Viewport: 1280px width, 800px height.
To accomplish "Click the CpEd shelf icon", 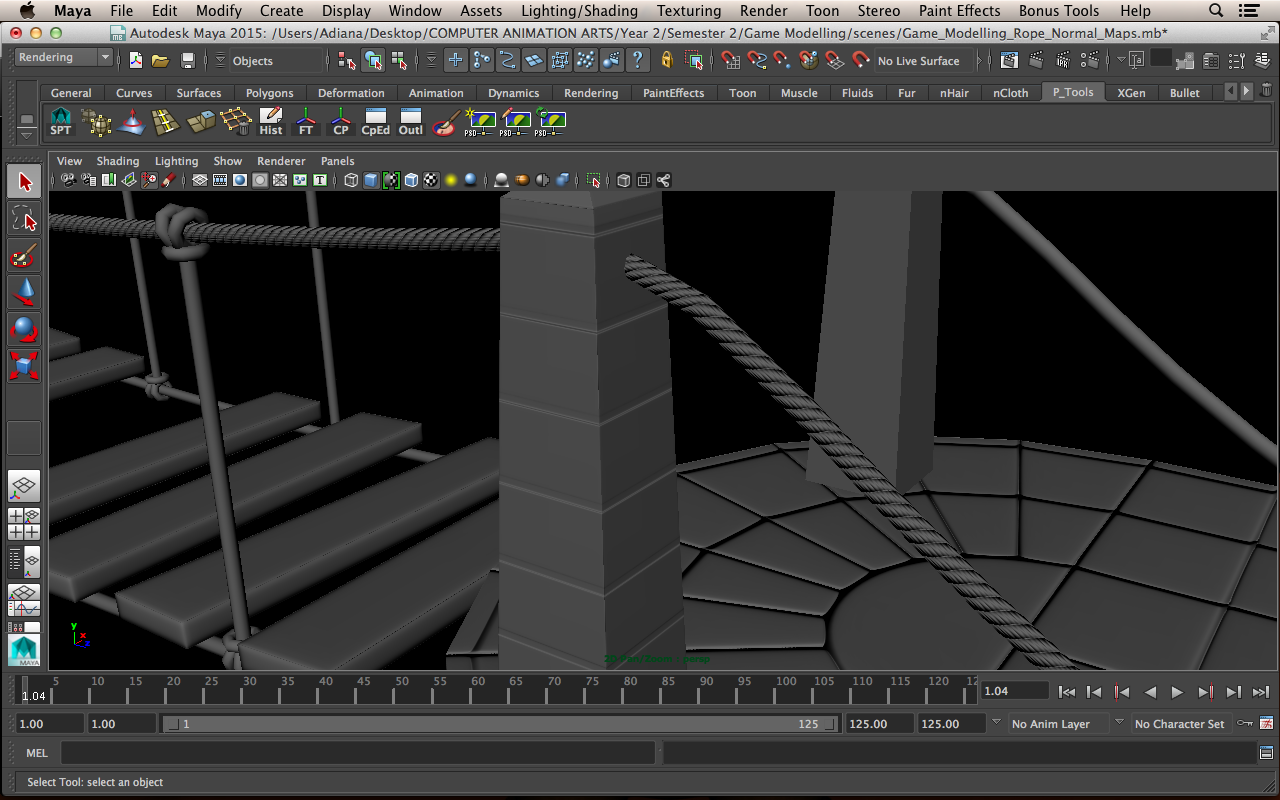I will point(375,122).
